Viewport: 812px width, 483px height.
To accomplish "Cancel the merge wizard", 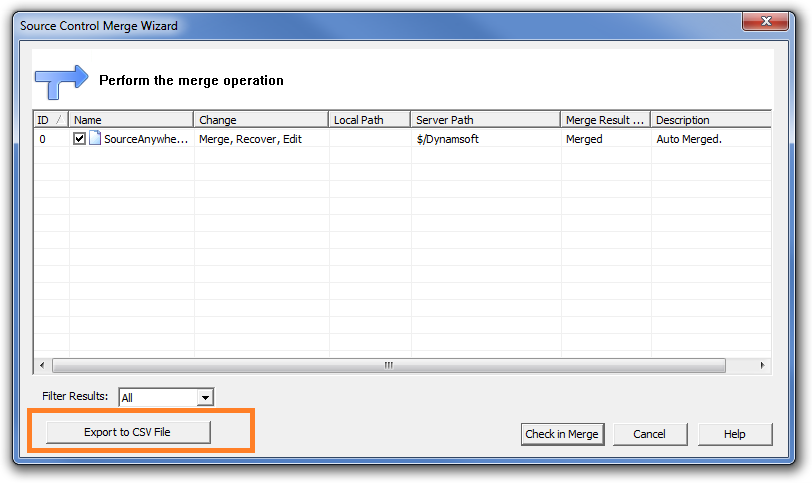I will [649, 434].
